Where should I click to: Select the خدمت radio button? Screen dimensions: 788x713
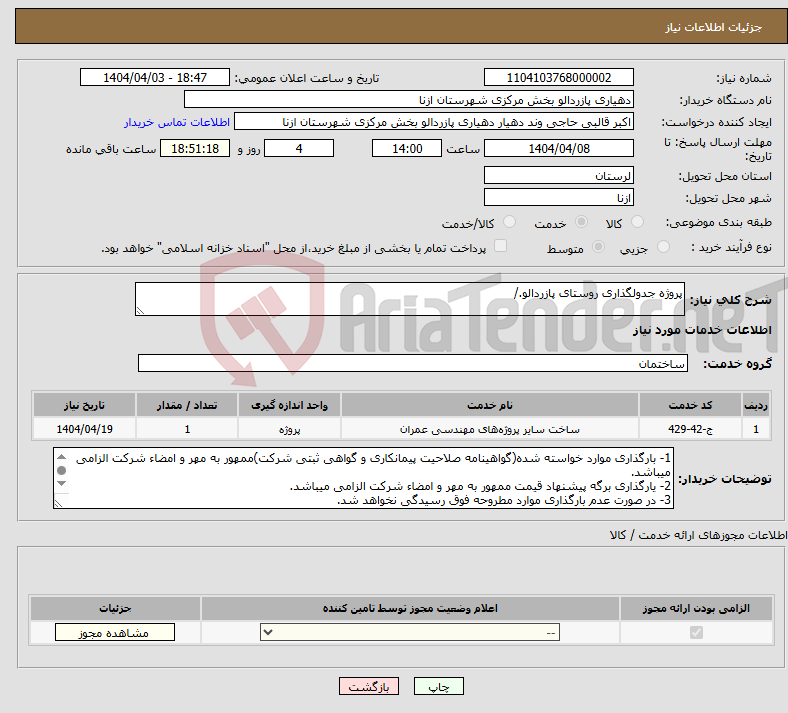click(x=581, y=222)
